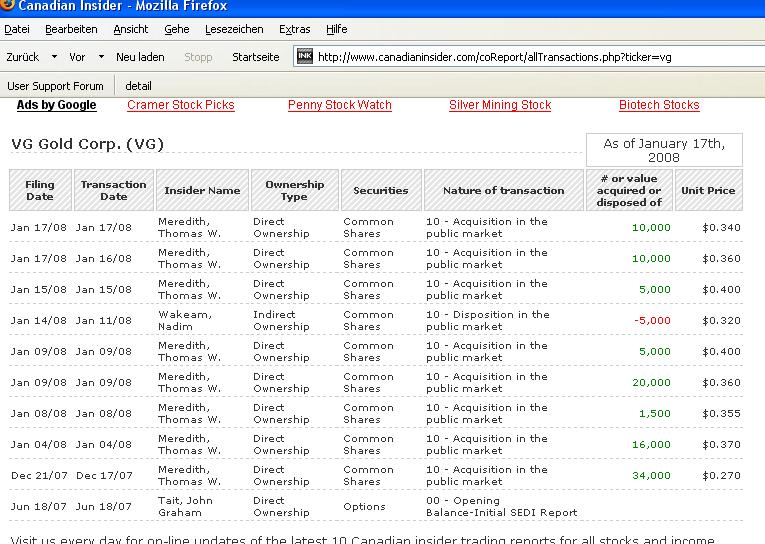Click the 'As of January 17th, 2008' box
Image resolution: width=765 pixels, height=544 pixels.
tap(664, 150)
